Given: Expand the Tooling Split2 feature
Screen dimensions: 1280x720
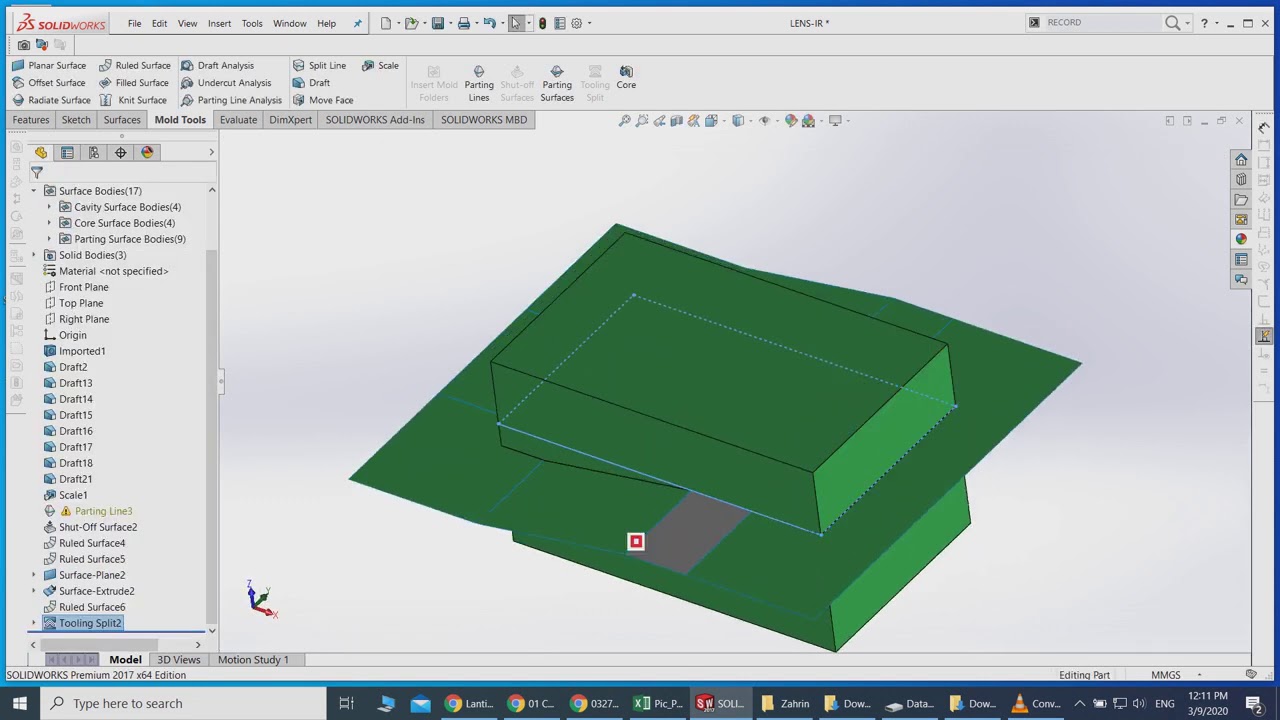Looking at the screenshot, I should (x=34, y=623).
